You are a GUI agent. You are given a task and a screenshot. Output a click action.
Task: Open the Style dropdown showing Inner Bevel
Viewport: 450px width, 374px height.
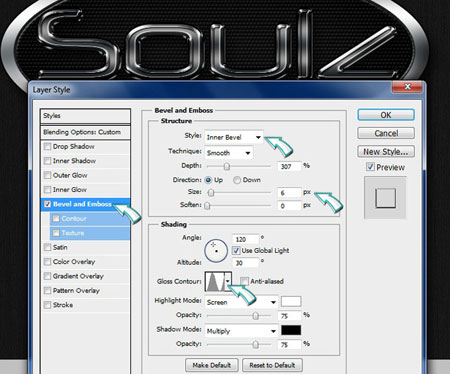pyautogui.click(x=234, y=137)
